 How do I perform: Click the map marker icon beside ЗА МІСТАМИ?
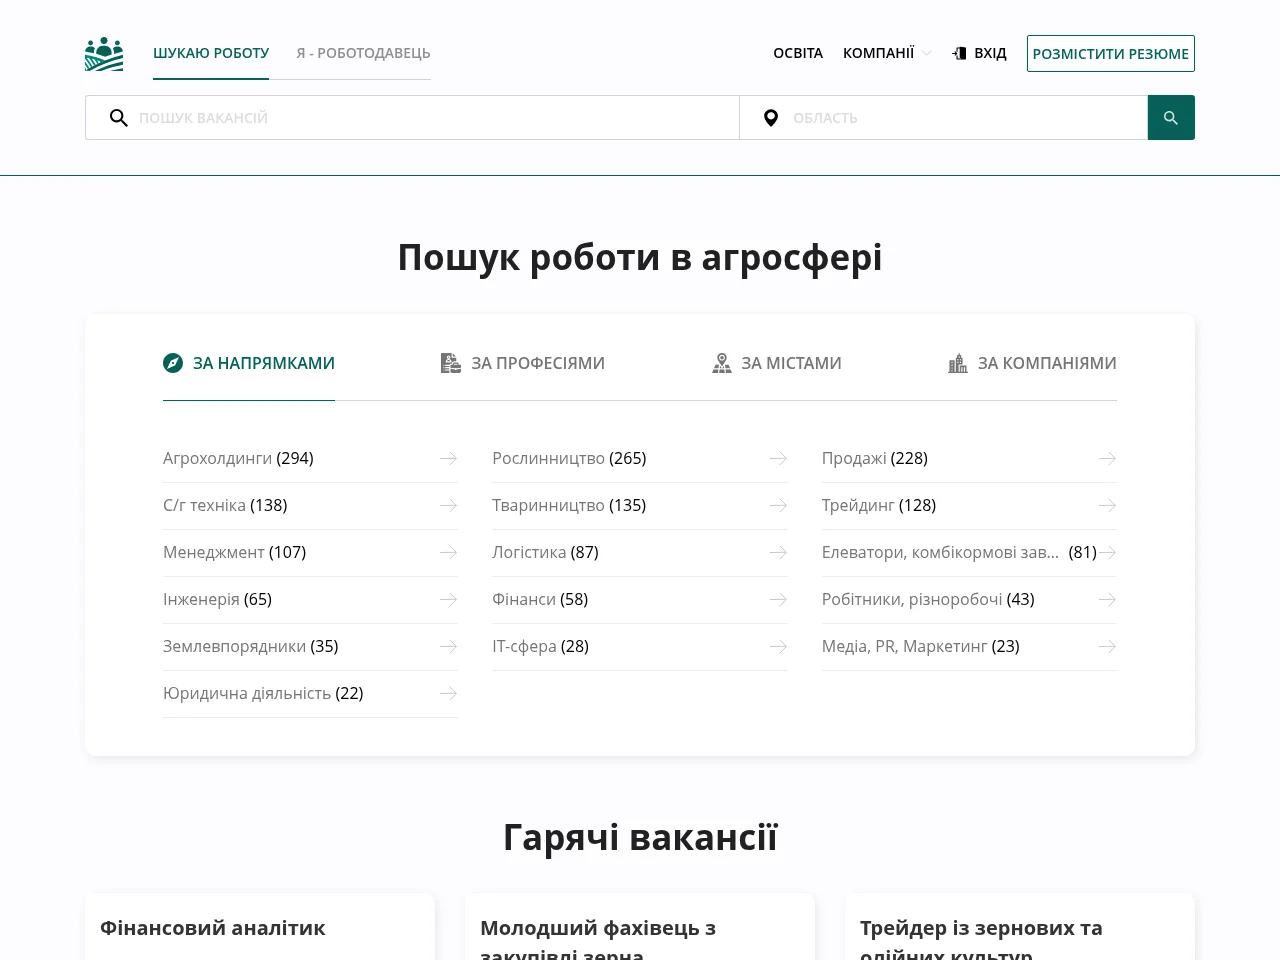pos(722,363)
